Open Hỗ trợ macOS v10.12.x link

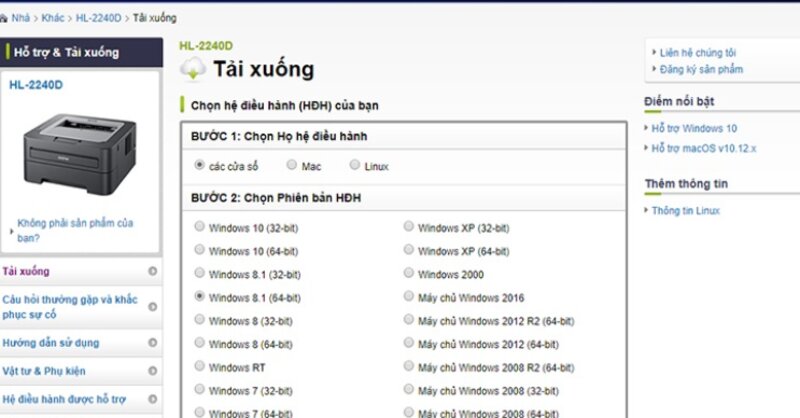[x=704, y=149]
